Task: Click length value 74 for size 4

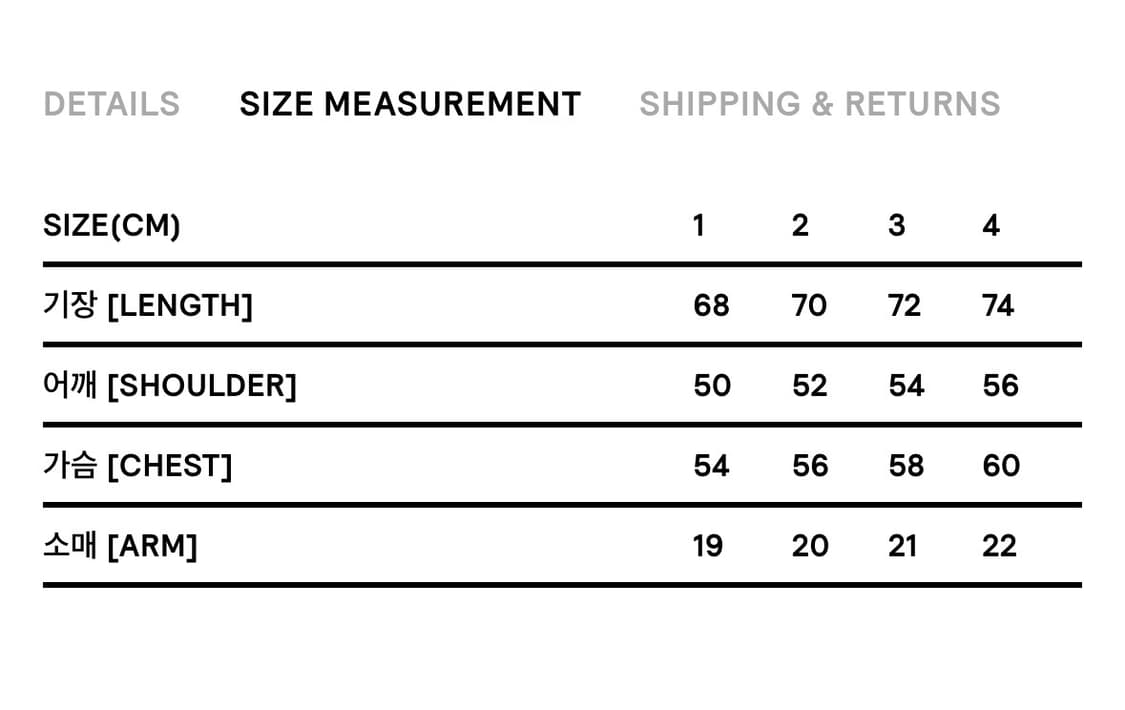Action: pos(998,306)
